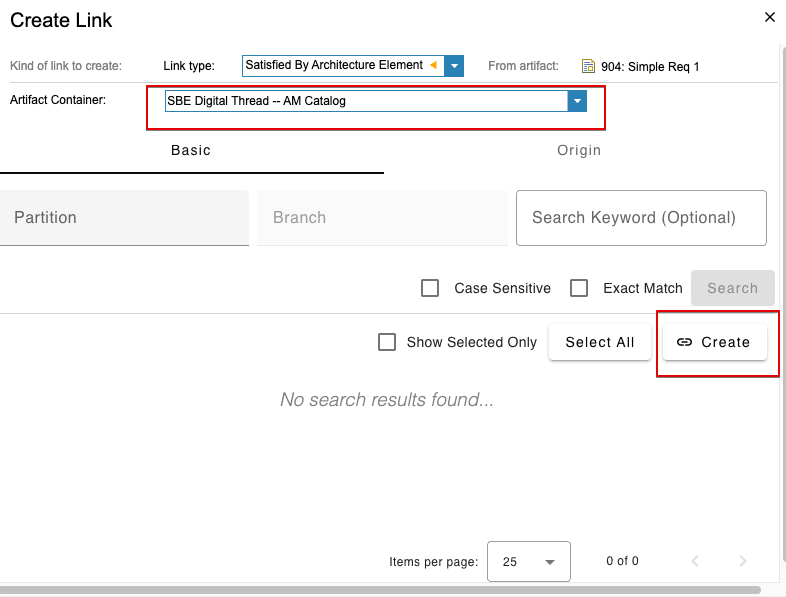Go to the previous results page
786x597 pixels.
pos(696,561)
